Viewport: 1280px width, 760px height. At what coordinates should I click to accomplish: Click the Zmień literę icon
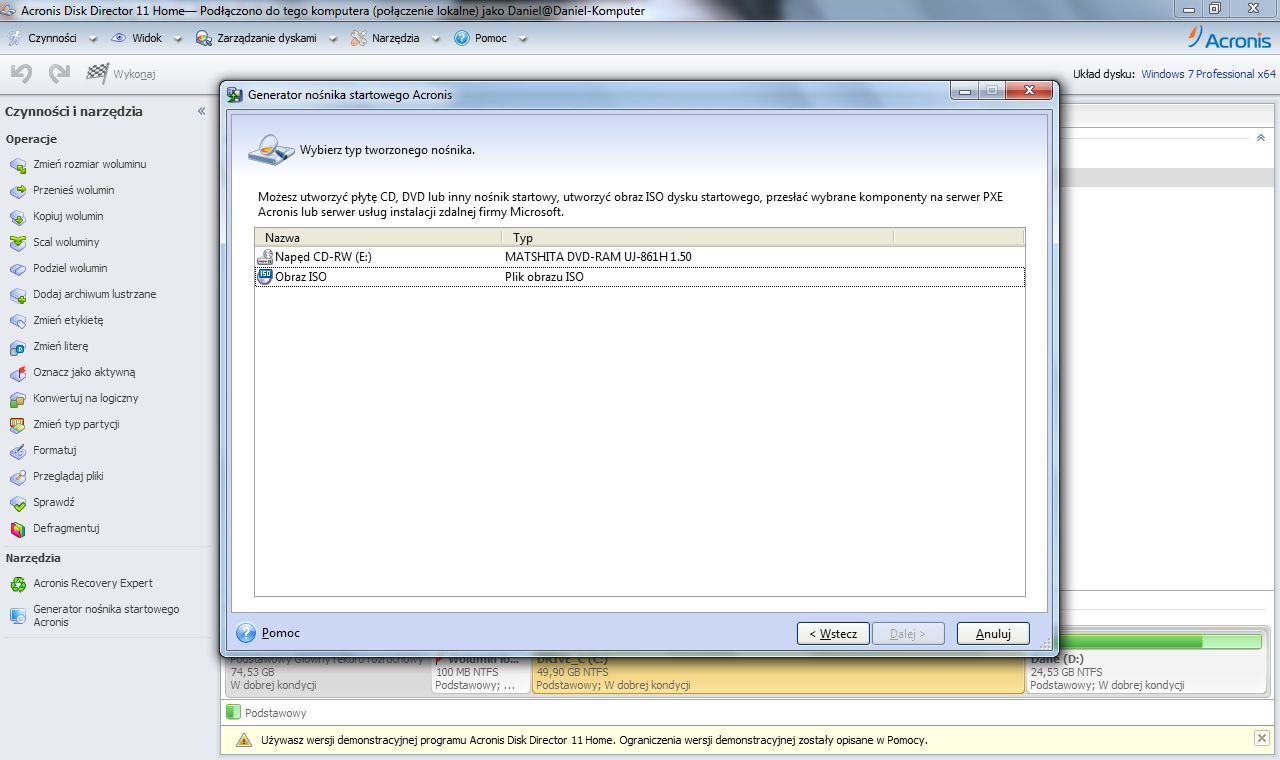pyautogui.click(x=17, y=347)
